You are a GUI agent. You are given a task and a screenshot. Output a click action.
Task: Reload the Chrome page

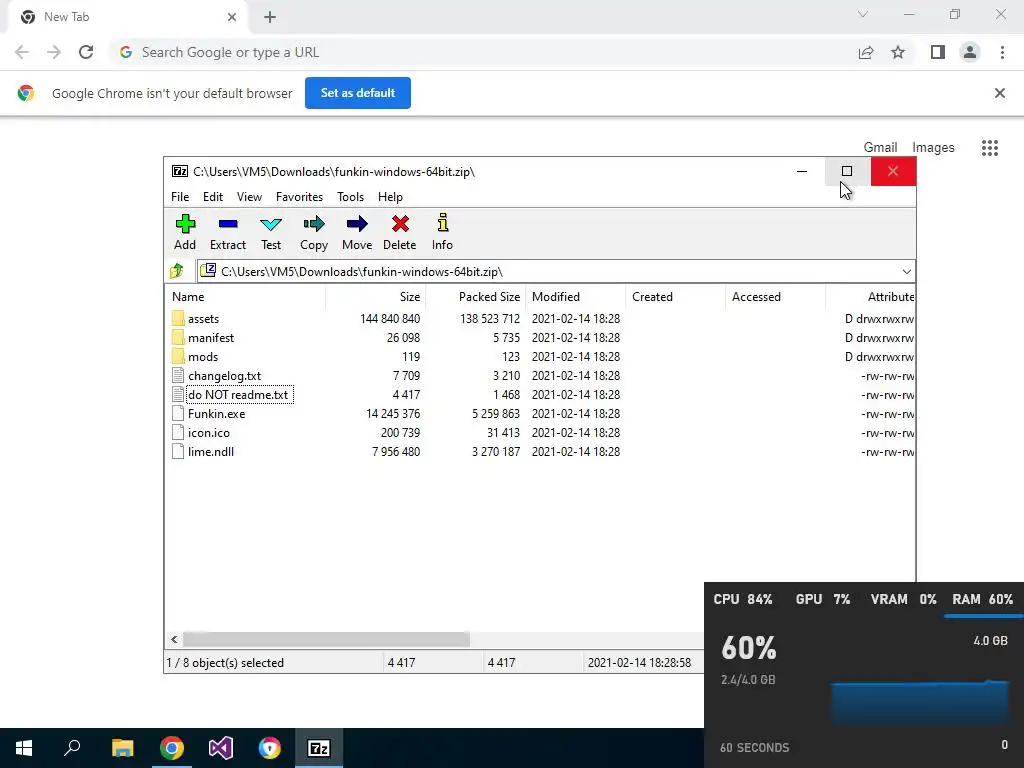click(86, 52)
